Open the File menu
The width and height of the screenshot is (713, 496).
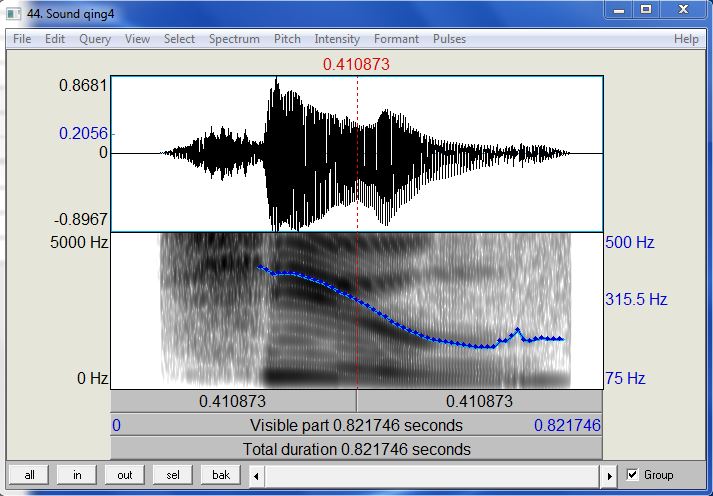(x=22, y=39)
